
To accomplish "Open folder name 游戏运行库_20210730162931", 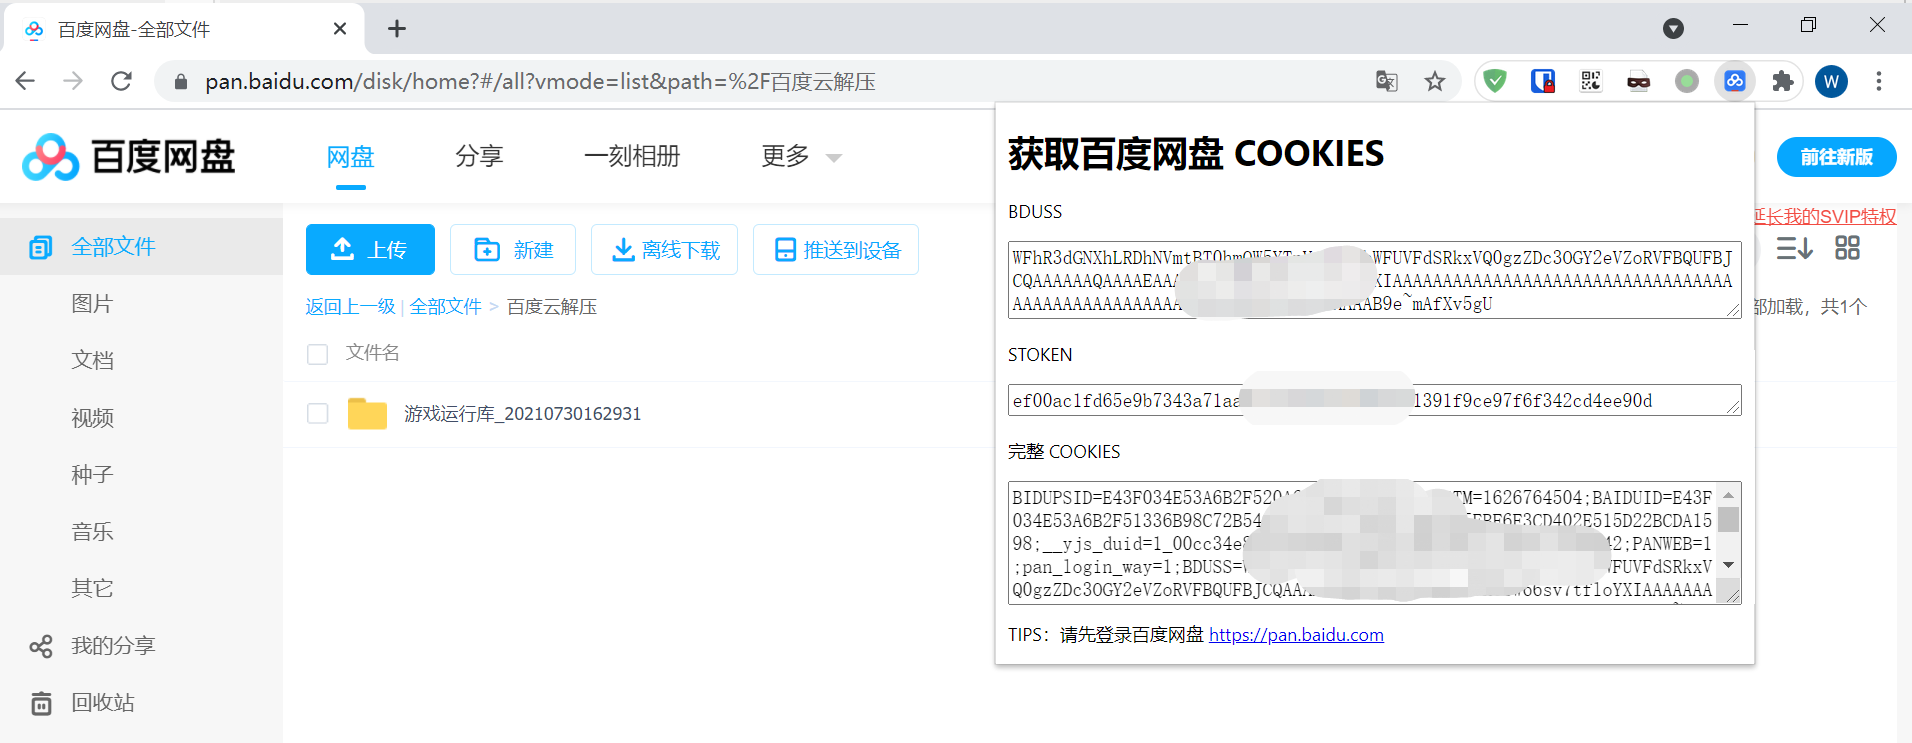I will 522,414.
